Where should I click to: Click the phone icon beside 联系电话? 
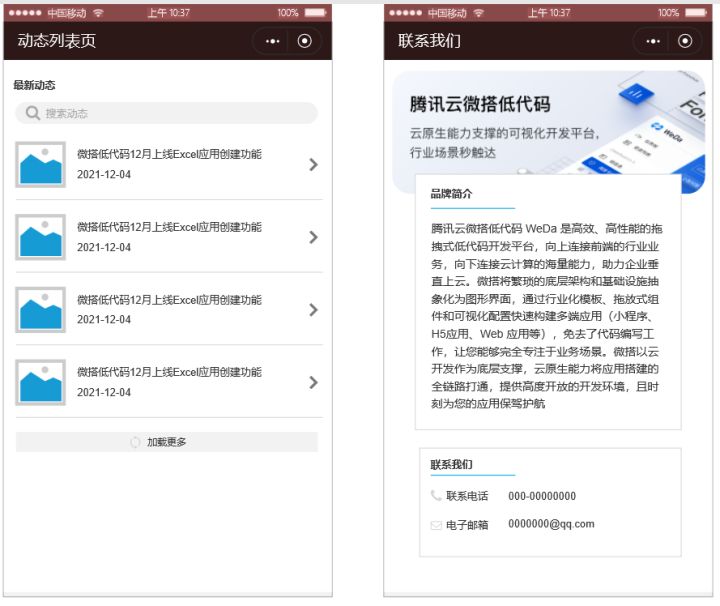tap(436, 495)
